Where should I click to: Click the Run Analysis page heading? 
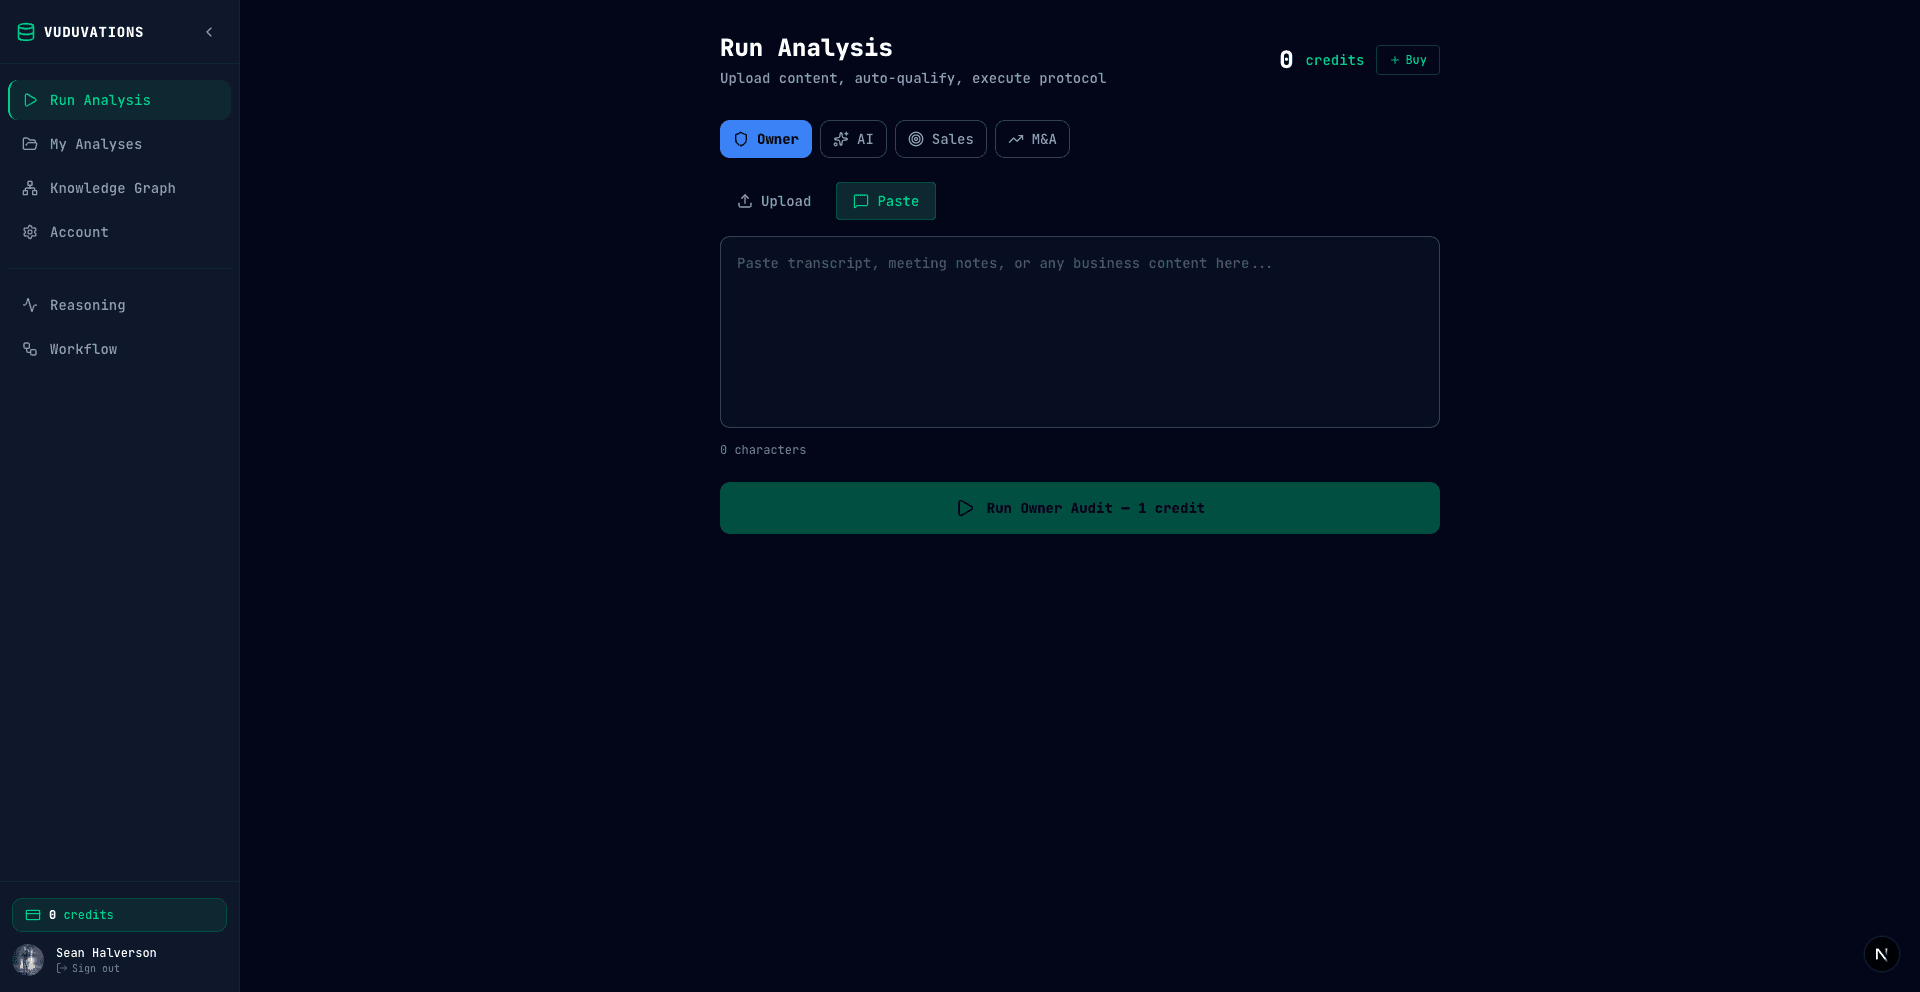pos(806,48)
